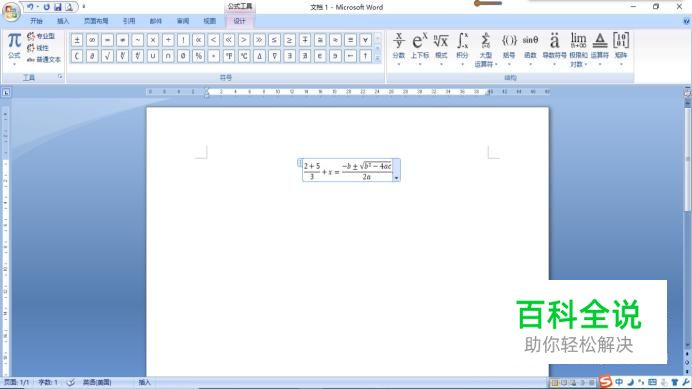This screenshot has width=692, height=389.
Task: Click the 中 Chinese input mode icon
Action: 619,382
